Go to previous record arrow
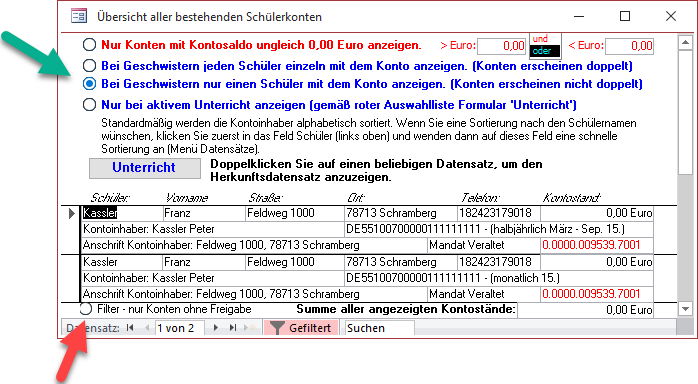Screen dimensions: 698x384 coord(147,328)
